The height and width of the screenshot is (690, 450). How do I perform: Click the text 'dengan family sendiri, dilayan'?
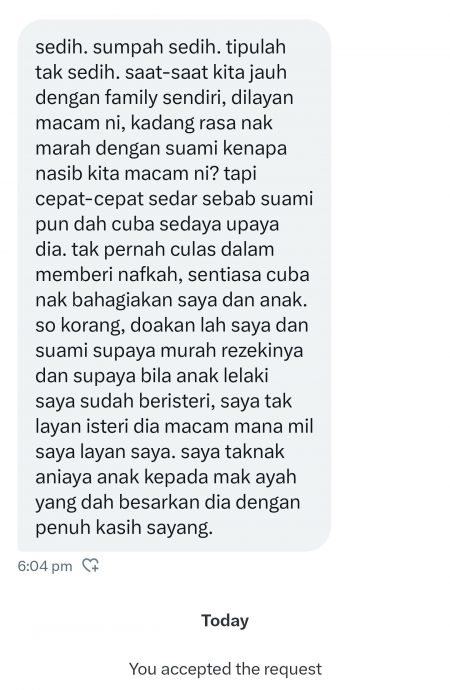tap(164, 98)
